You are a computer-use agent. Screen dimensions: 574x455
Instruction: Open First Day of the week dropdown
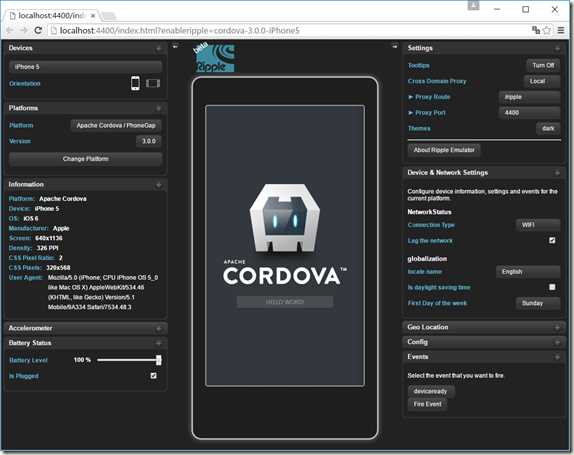(538, 303)
